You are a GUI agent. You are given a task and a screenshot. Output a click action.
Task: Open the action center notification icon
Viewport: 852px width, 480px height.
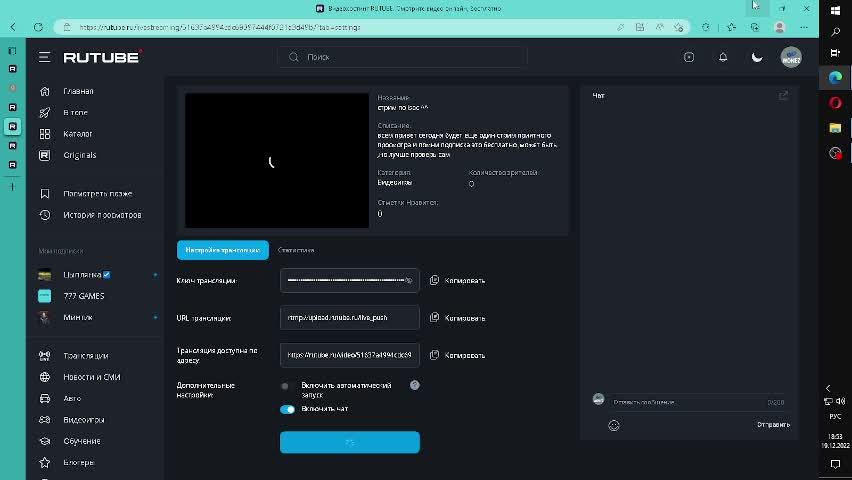(x=835, y=464)
